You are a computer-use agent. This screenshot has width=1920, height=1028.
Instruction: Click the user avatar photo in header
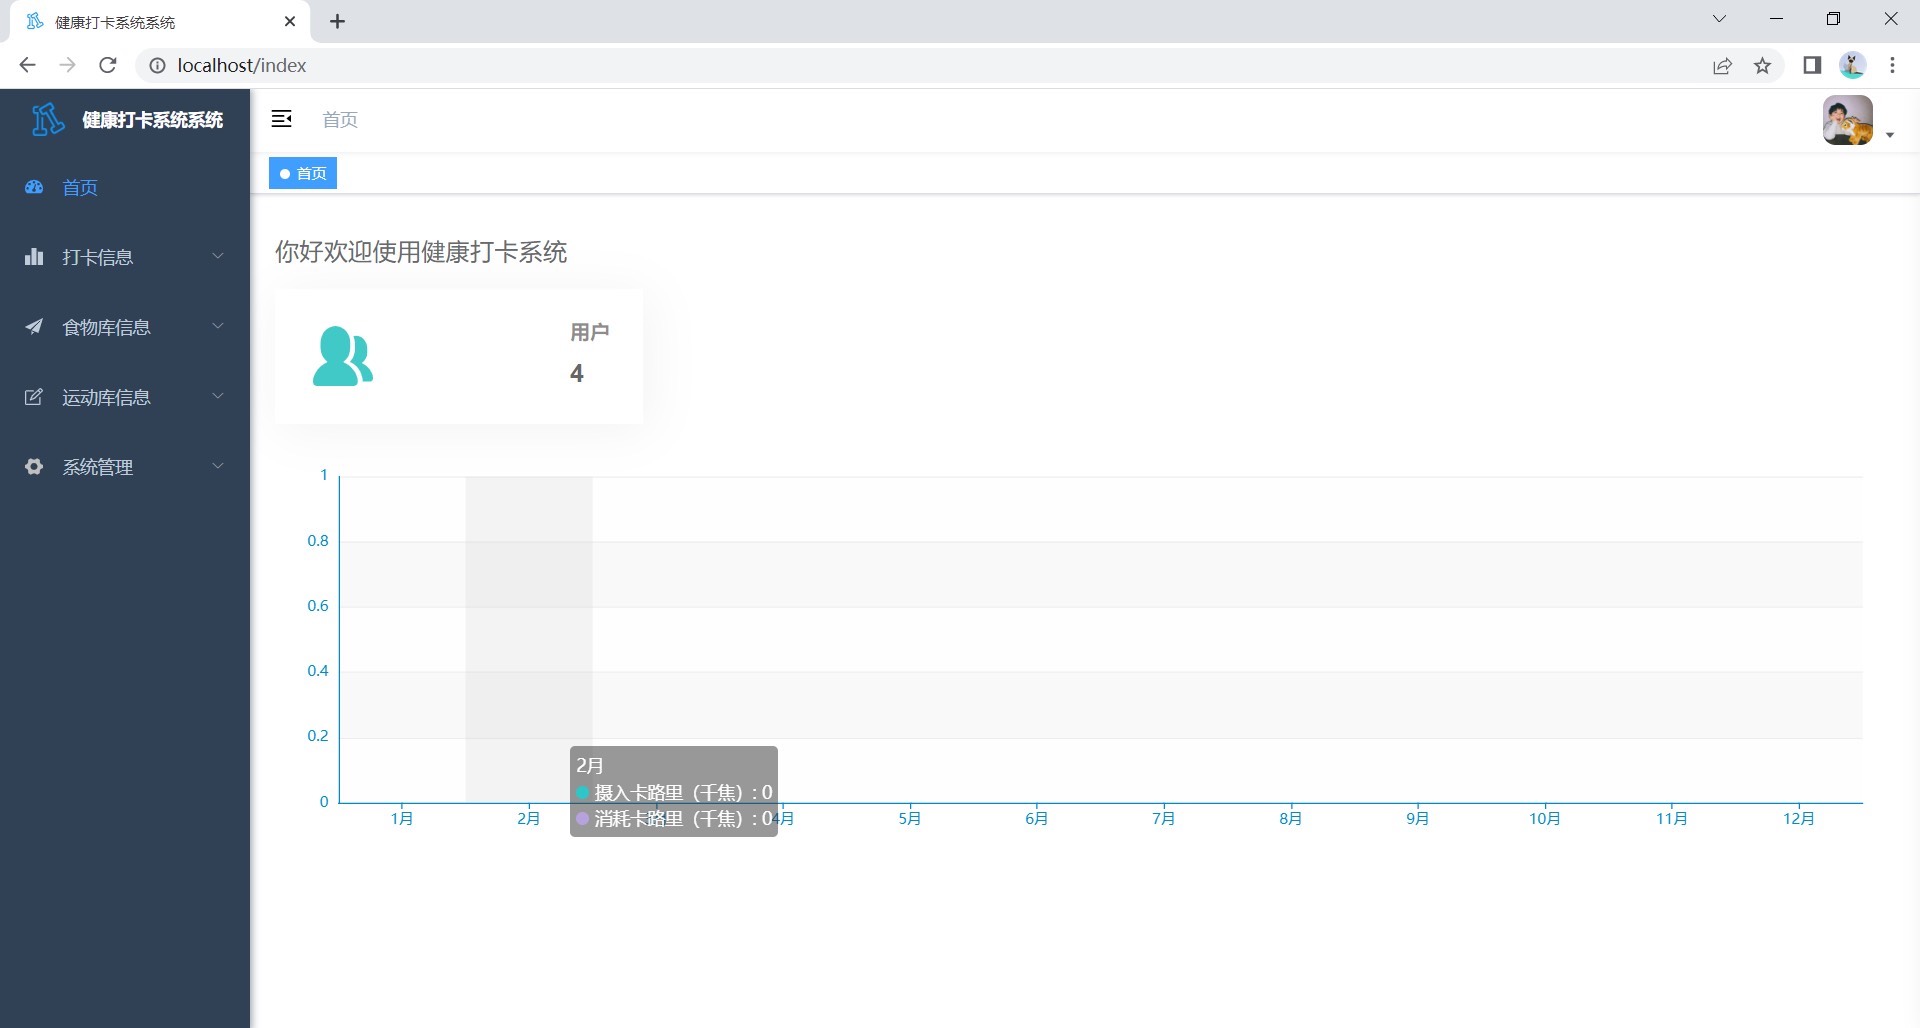click(x=1848, y=120)
